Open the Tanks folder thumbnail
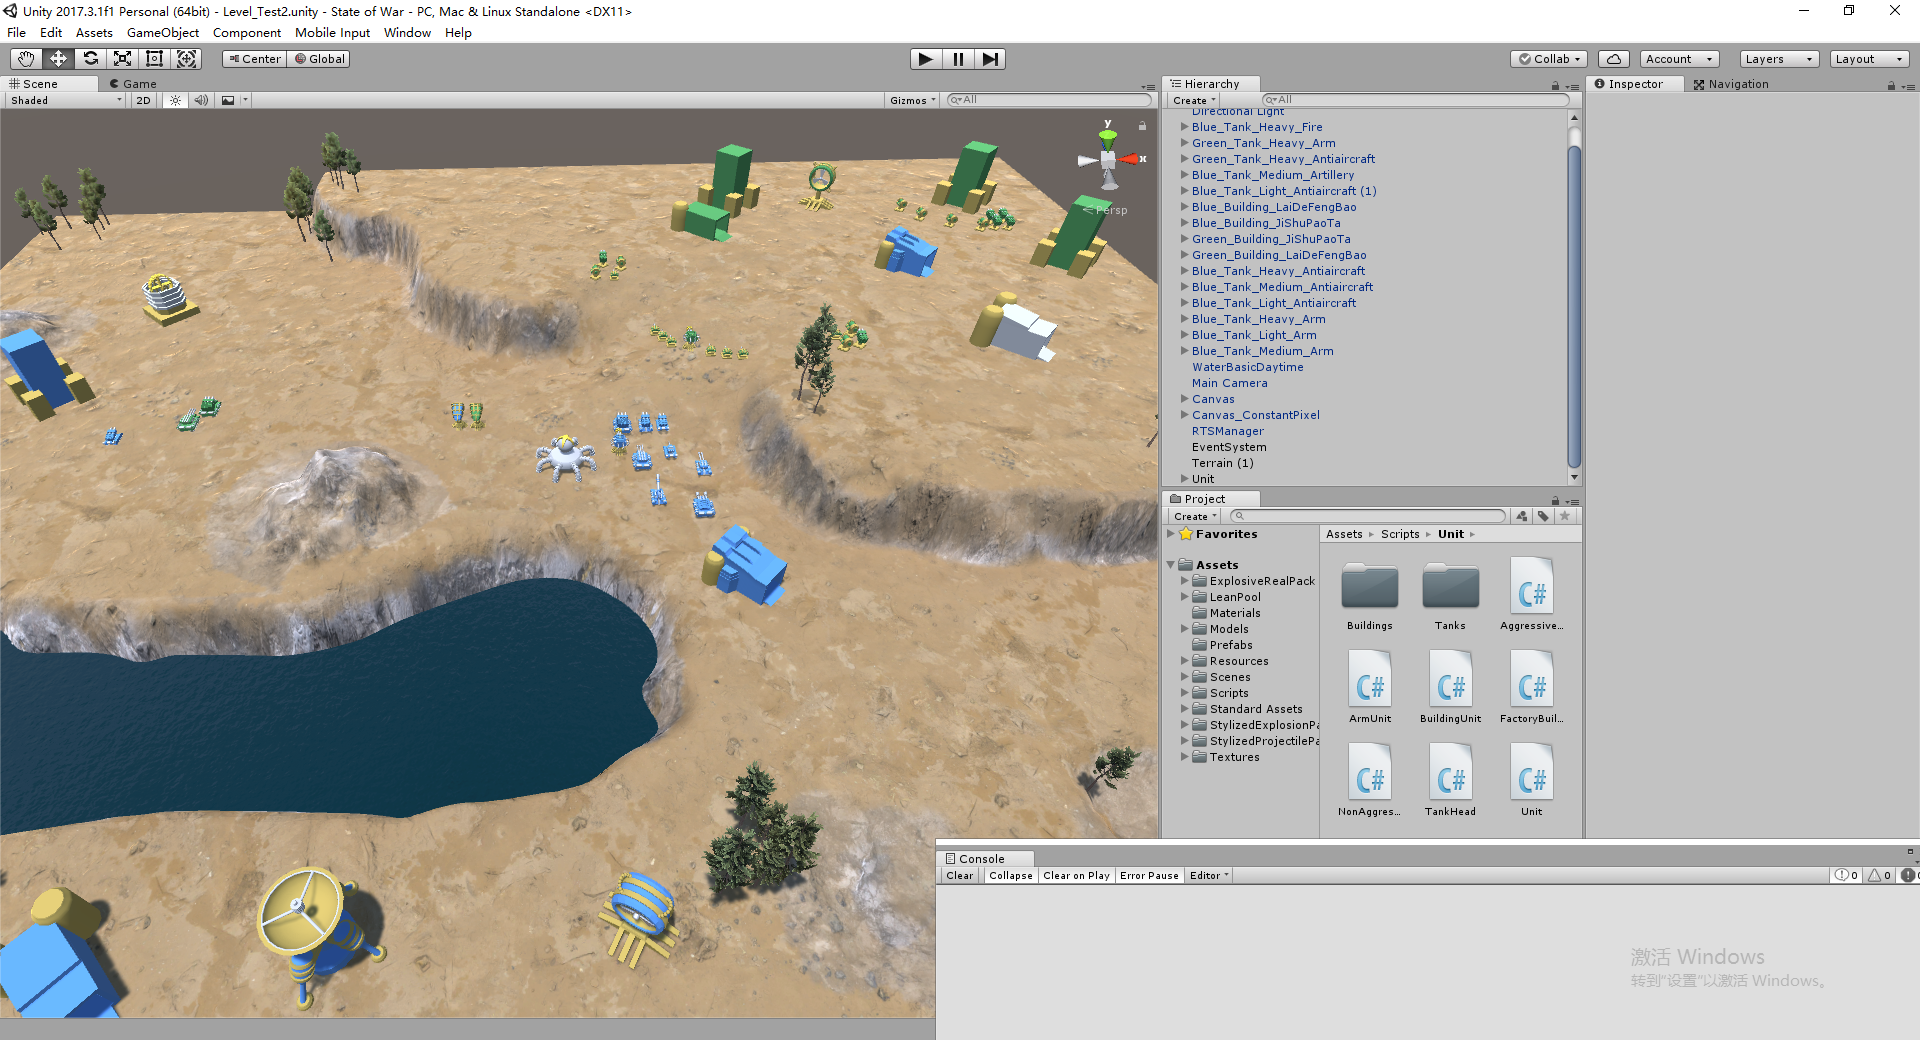The image size is (1920, 1040). 1451,586
